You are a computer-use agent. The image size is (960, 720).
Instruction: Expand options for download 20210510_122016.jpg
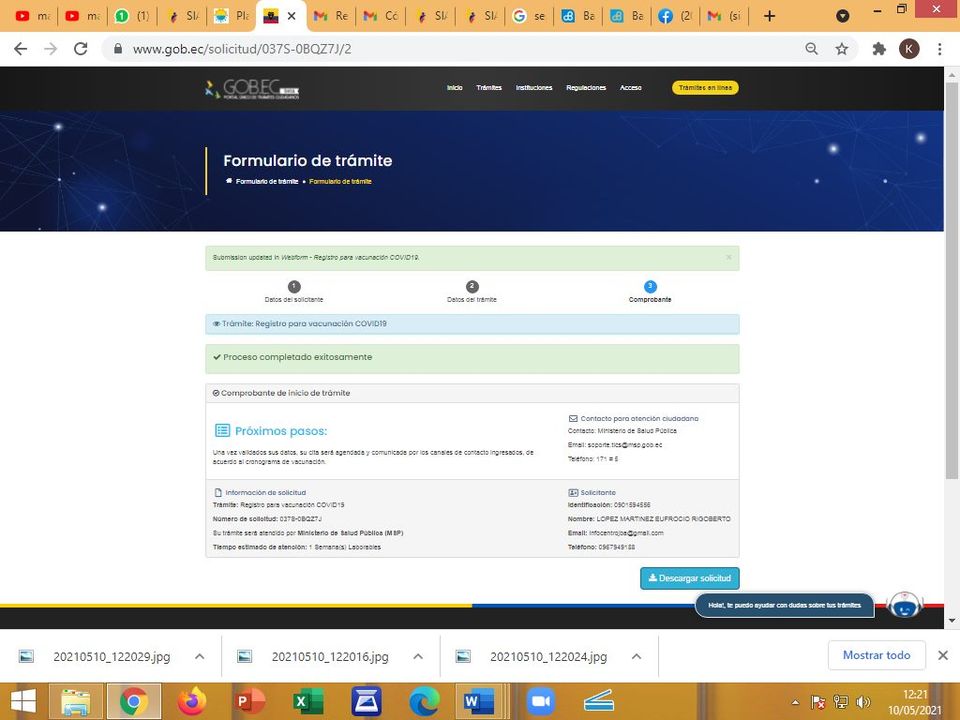click(418, 656)
